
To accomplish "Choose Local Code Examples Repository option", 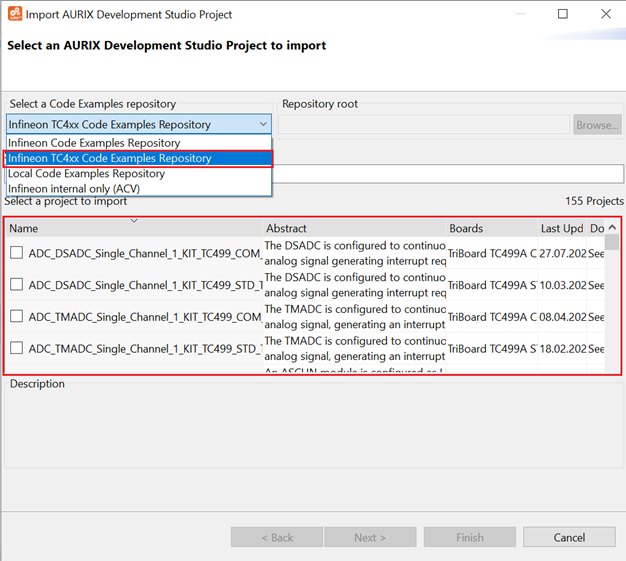I will coord(139,174).
